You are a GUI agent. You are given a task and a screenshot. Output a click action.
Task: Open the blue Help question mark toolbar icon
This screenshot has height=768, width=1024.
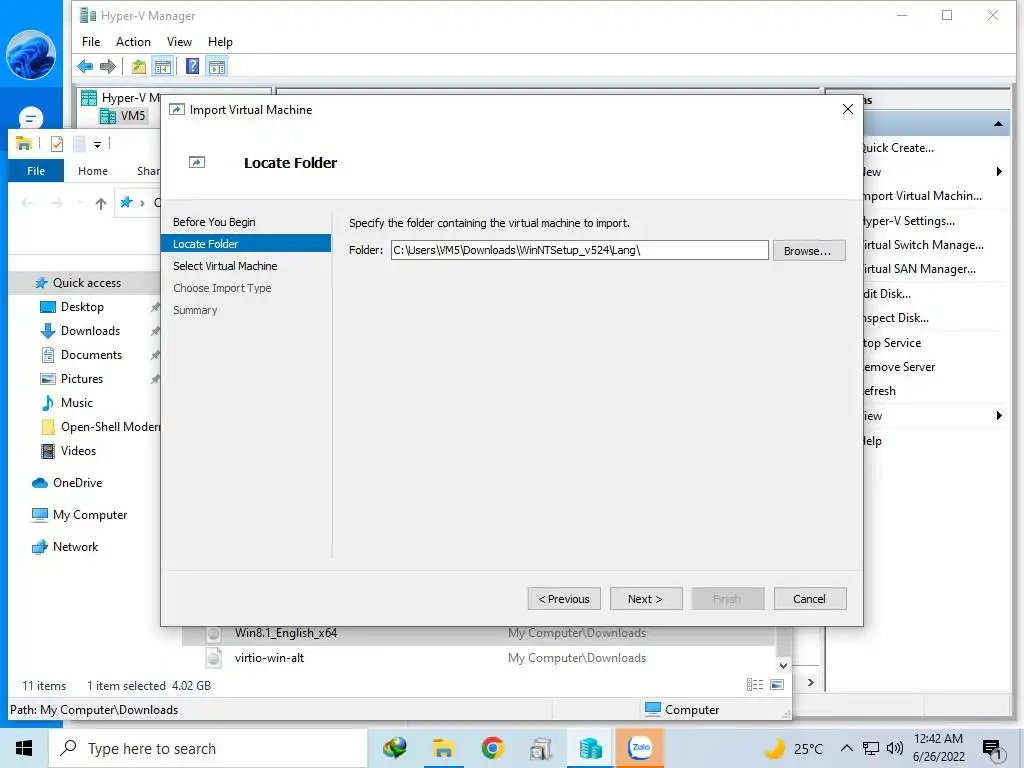(193, 66)
